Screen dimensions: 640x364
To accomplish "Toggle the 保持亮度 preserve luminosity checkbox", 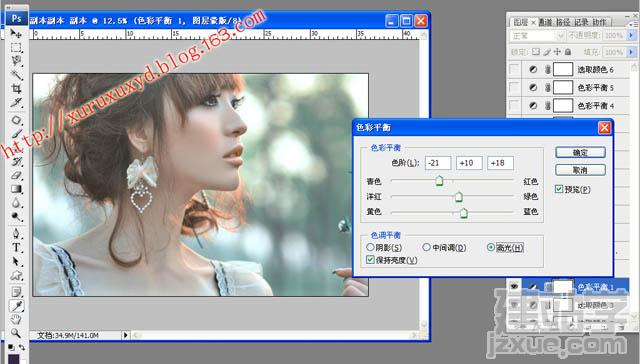I will pyautogui.click(x=370, y=260).
